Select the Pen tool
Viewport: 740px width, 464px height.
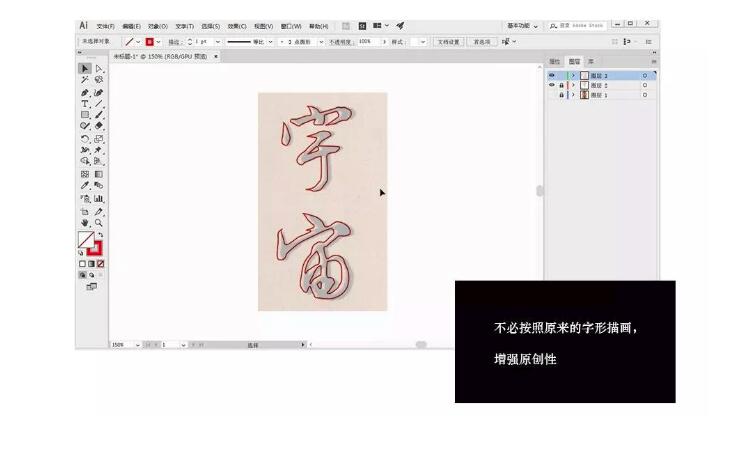(x=84, y=93)
